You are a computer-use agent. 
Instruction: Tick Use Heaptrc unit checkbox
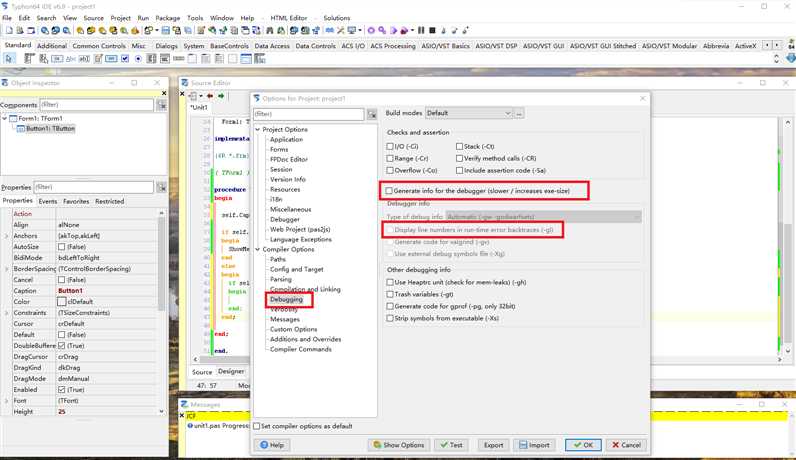pos(391,282)
